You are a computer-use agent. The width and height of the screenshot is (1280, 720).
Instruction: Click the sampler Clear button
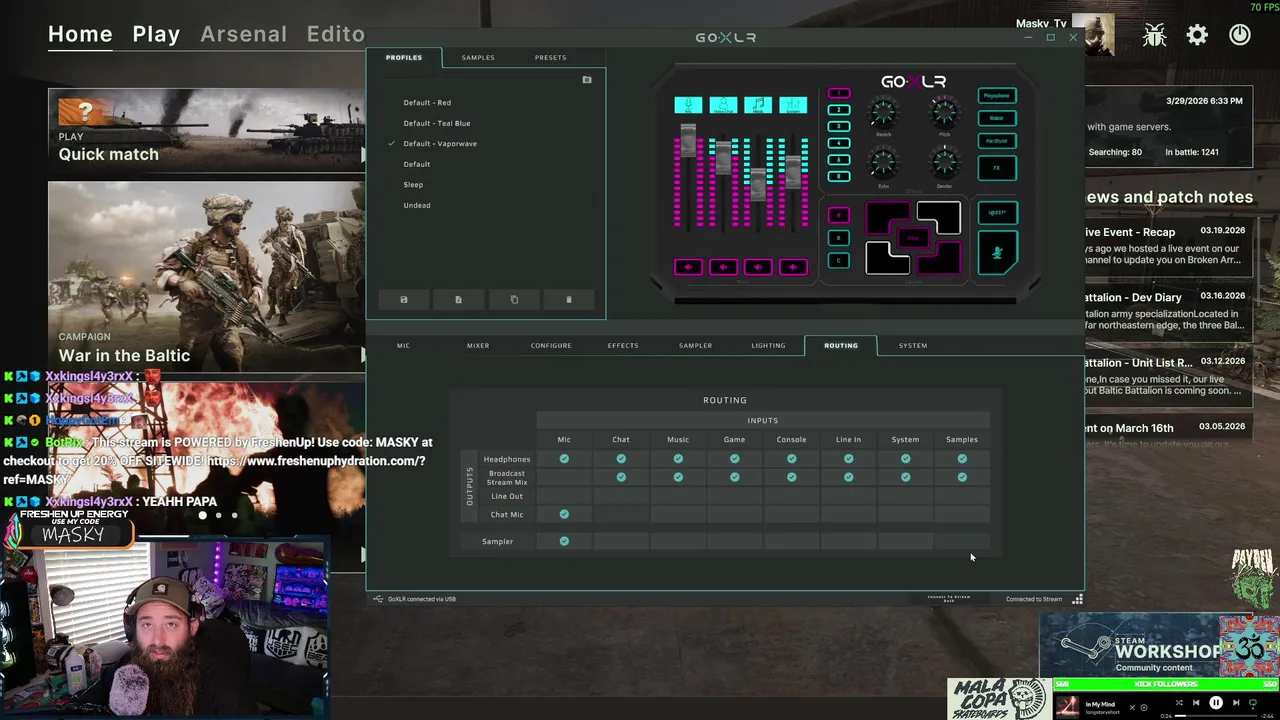tap(913, 238)
